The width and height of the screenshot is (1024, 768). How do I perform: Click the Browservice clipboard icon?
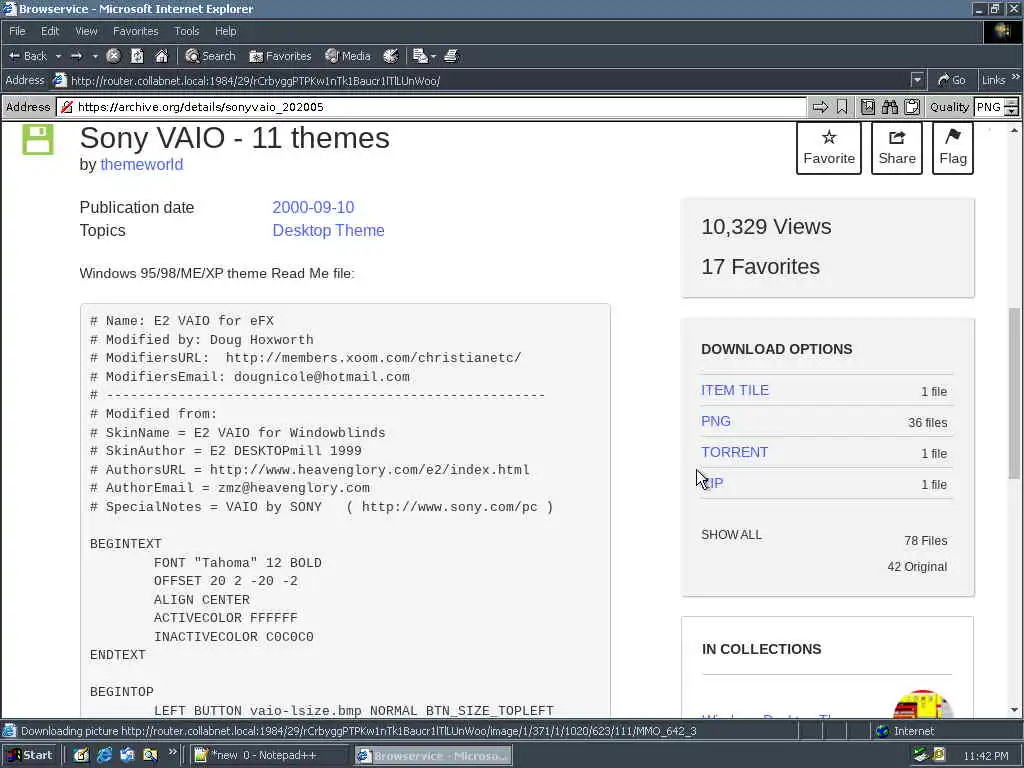(x=912, y=107)
